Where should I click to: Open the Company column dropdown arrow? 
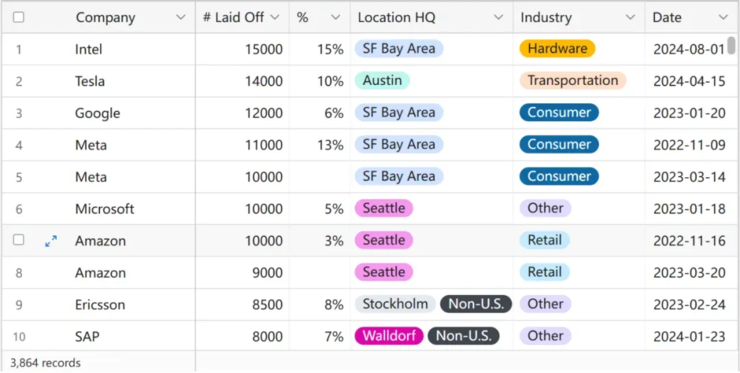coord(180,17)
